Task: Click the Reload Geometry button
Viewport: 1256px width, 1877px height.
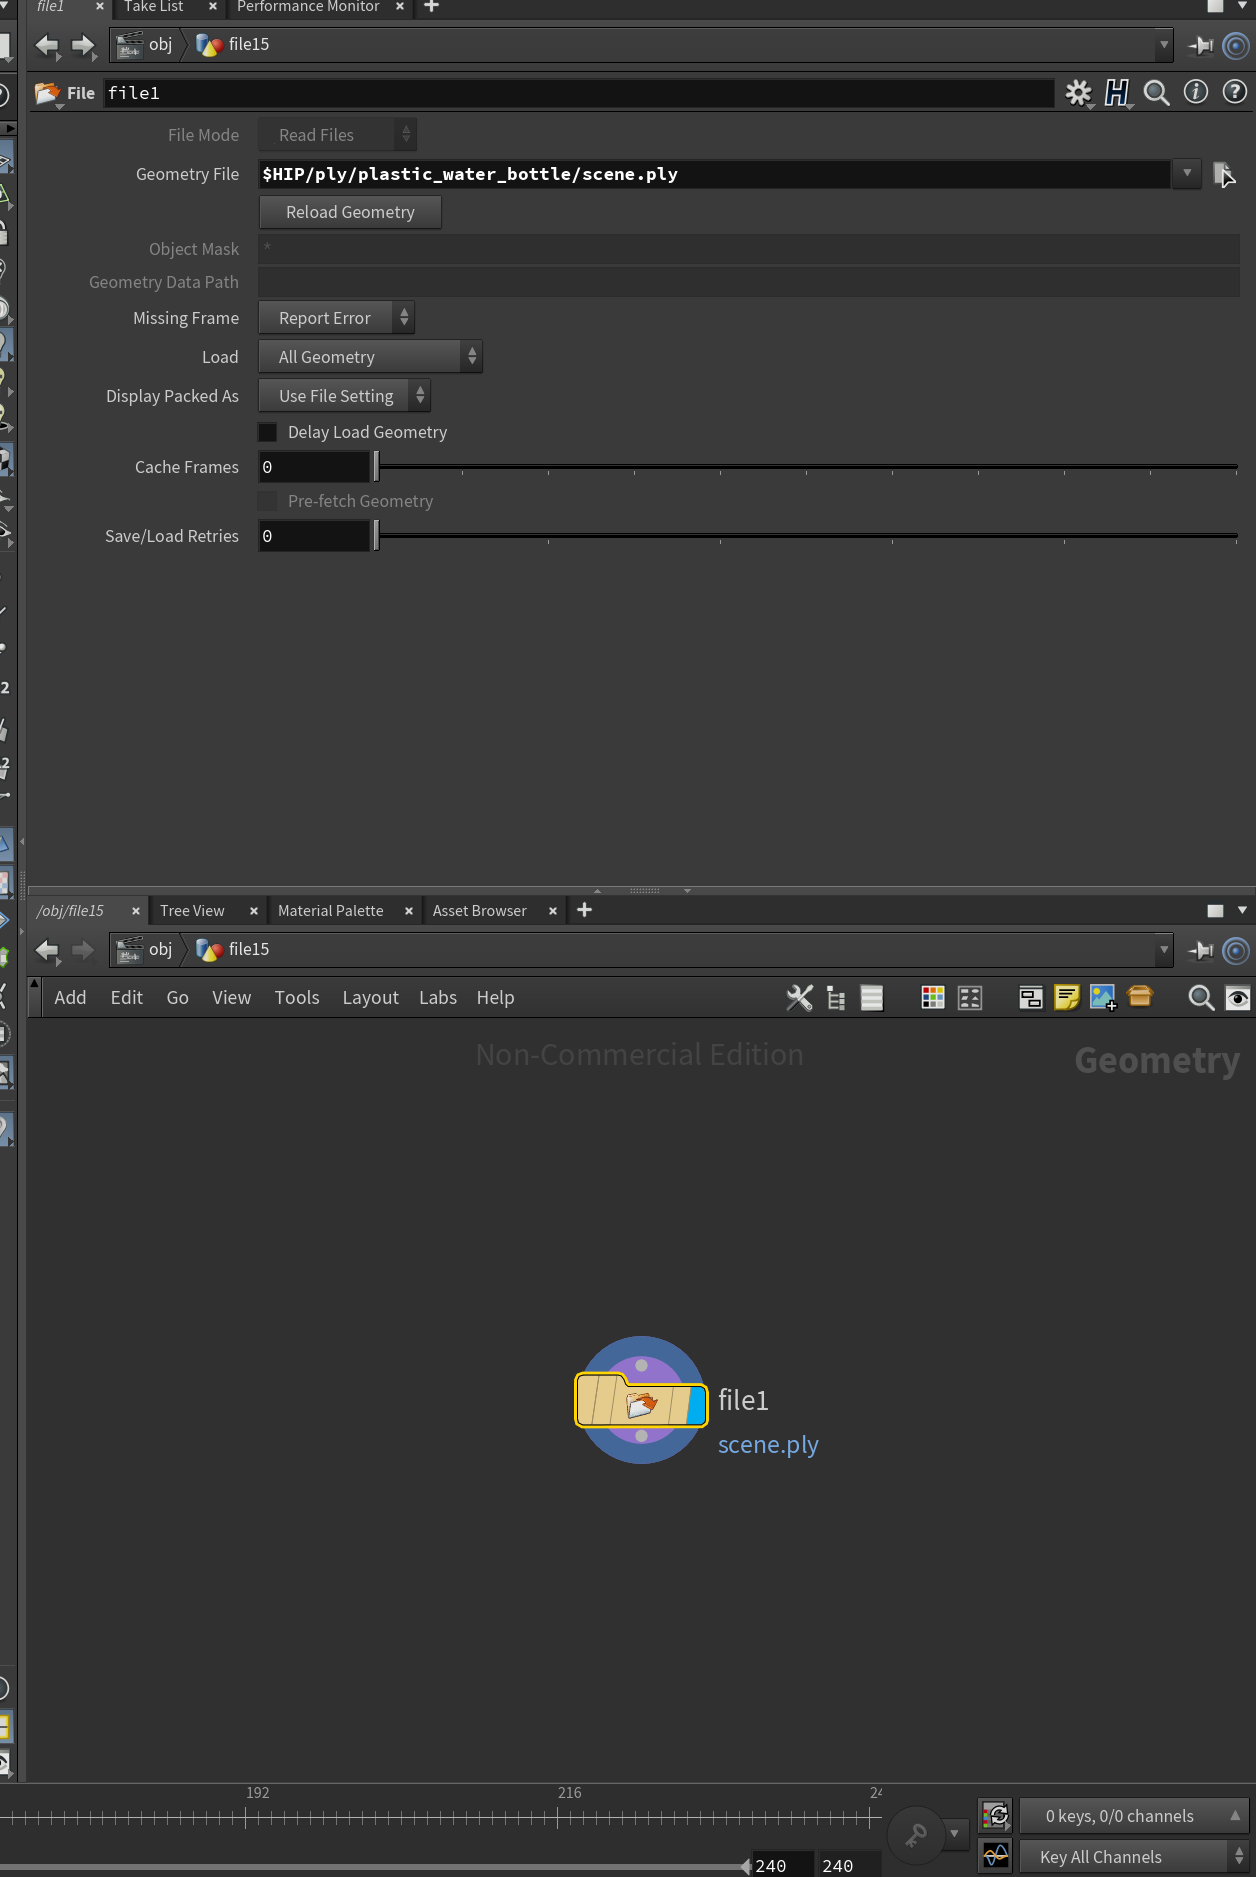Action: (350, 212)
